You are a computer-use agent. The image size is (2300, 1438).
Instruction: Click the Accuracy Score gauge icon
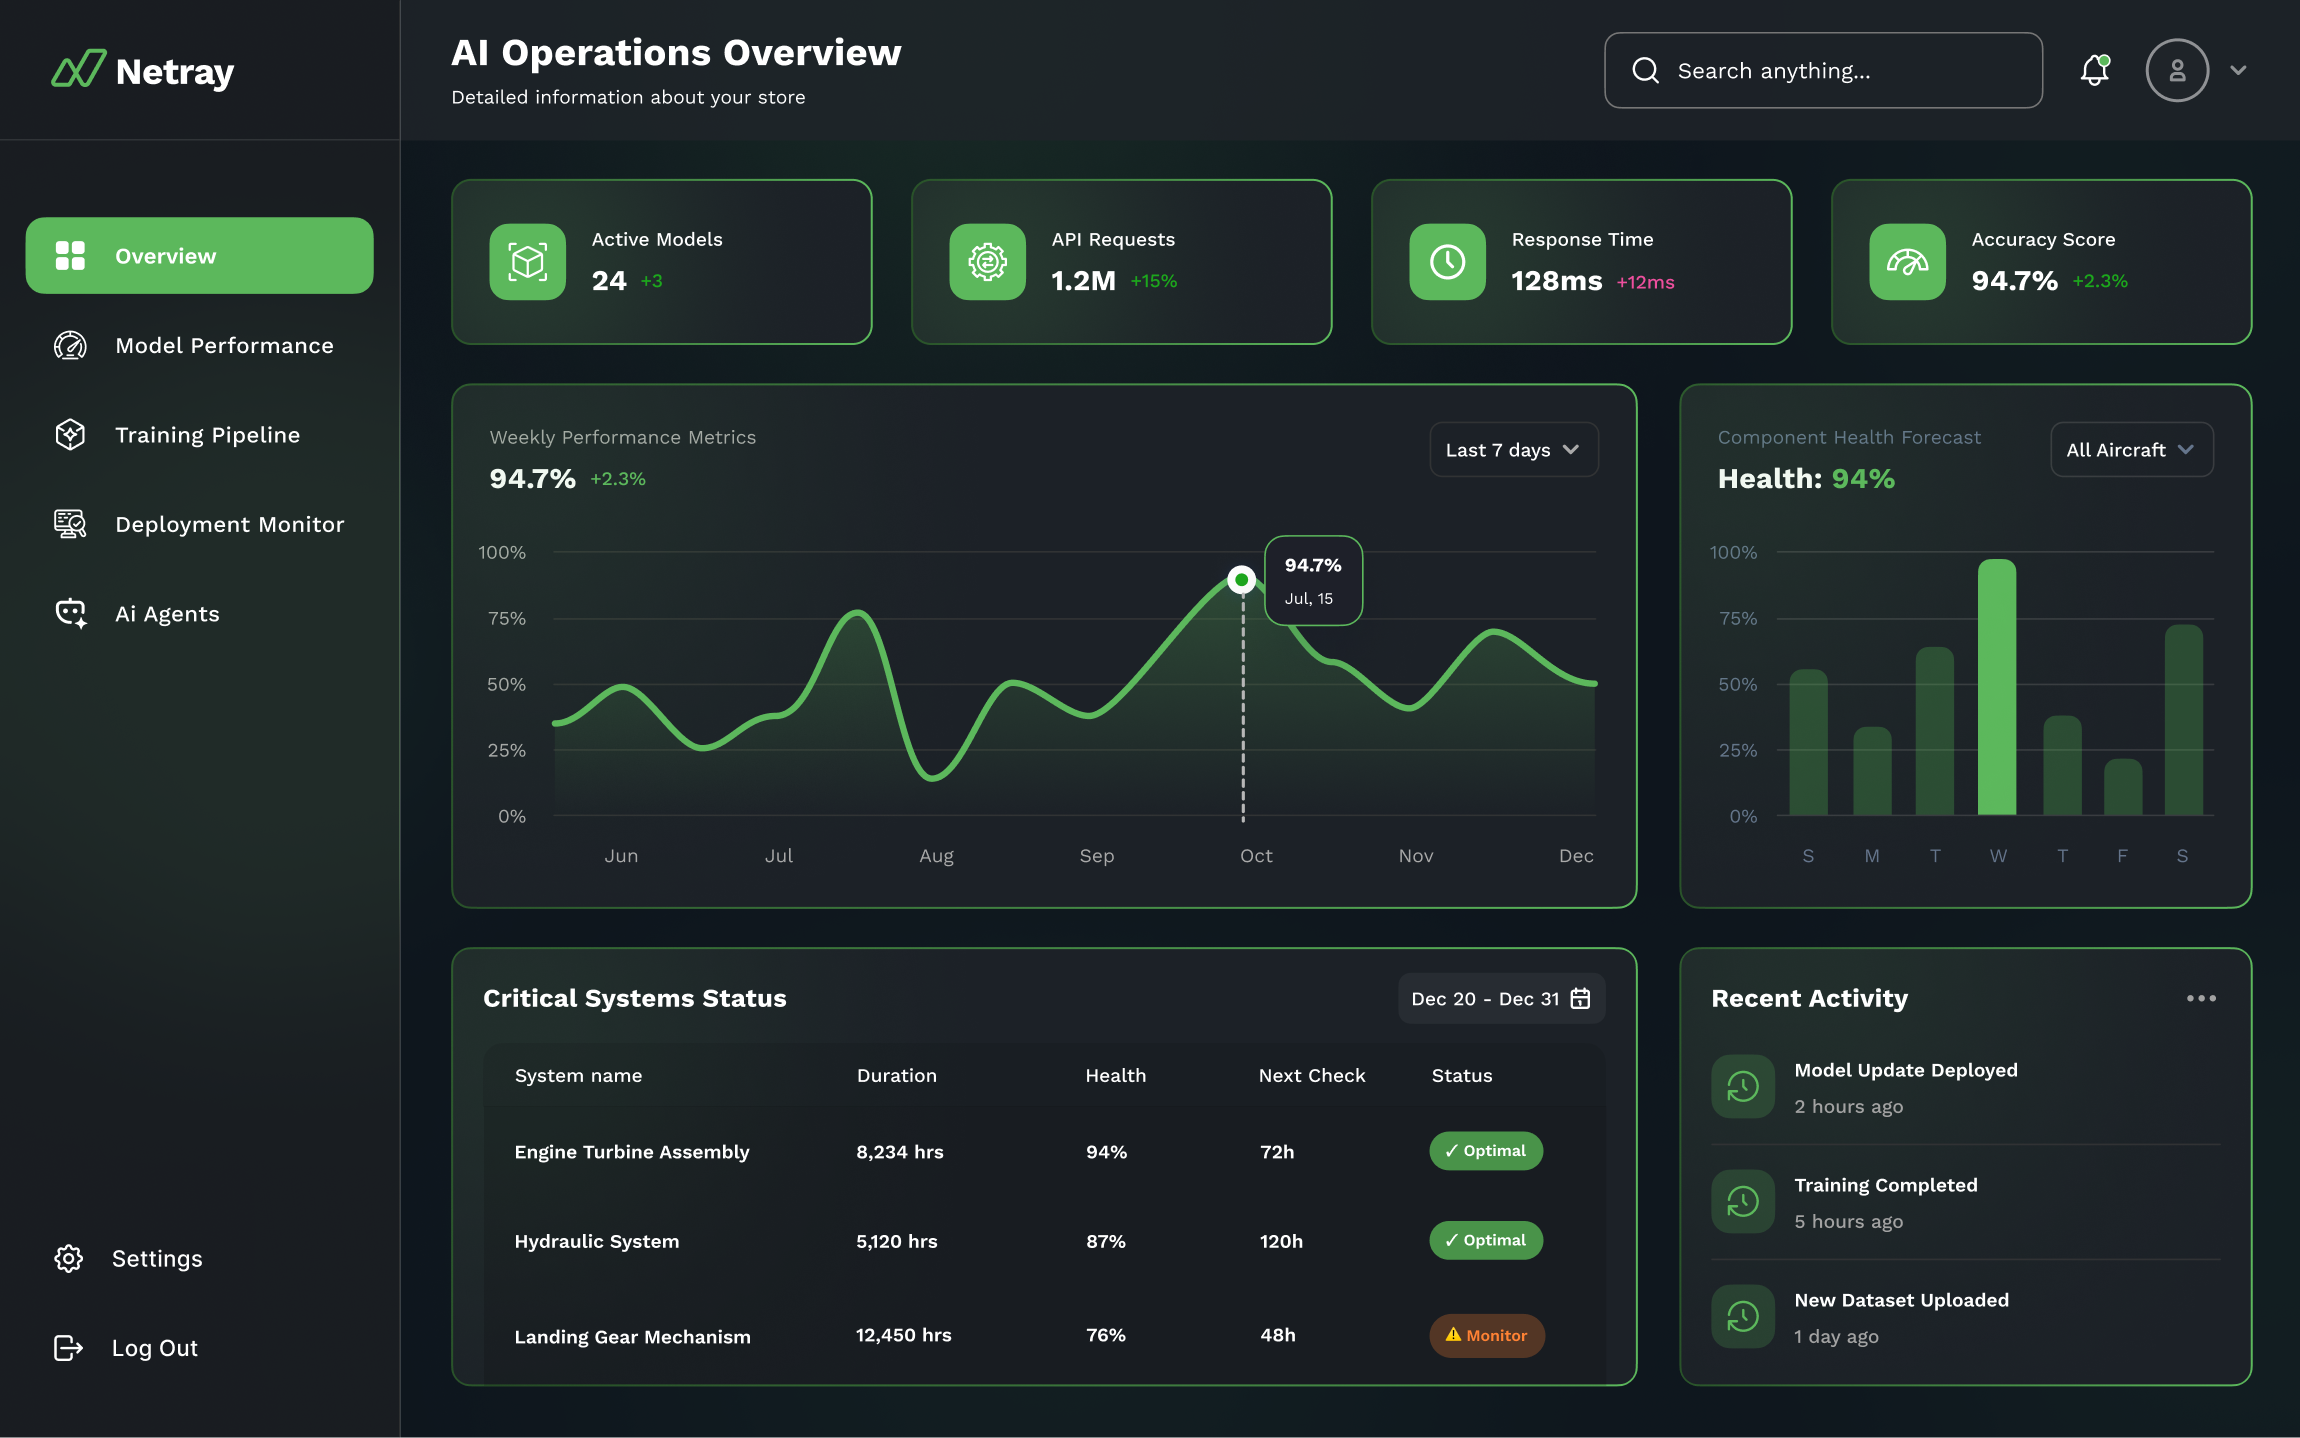click(1907, 262)
